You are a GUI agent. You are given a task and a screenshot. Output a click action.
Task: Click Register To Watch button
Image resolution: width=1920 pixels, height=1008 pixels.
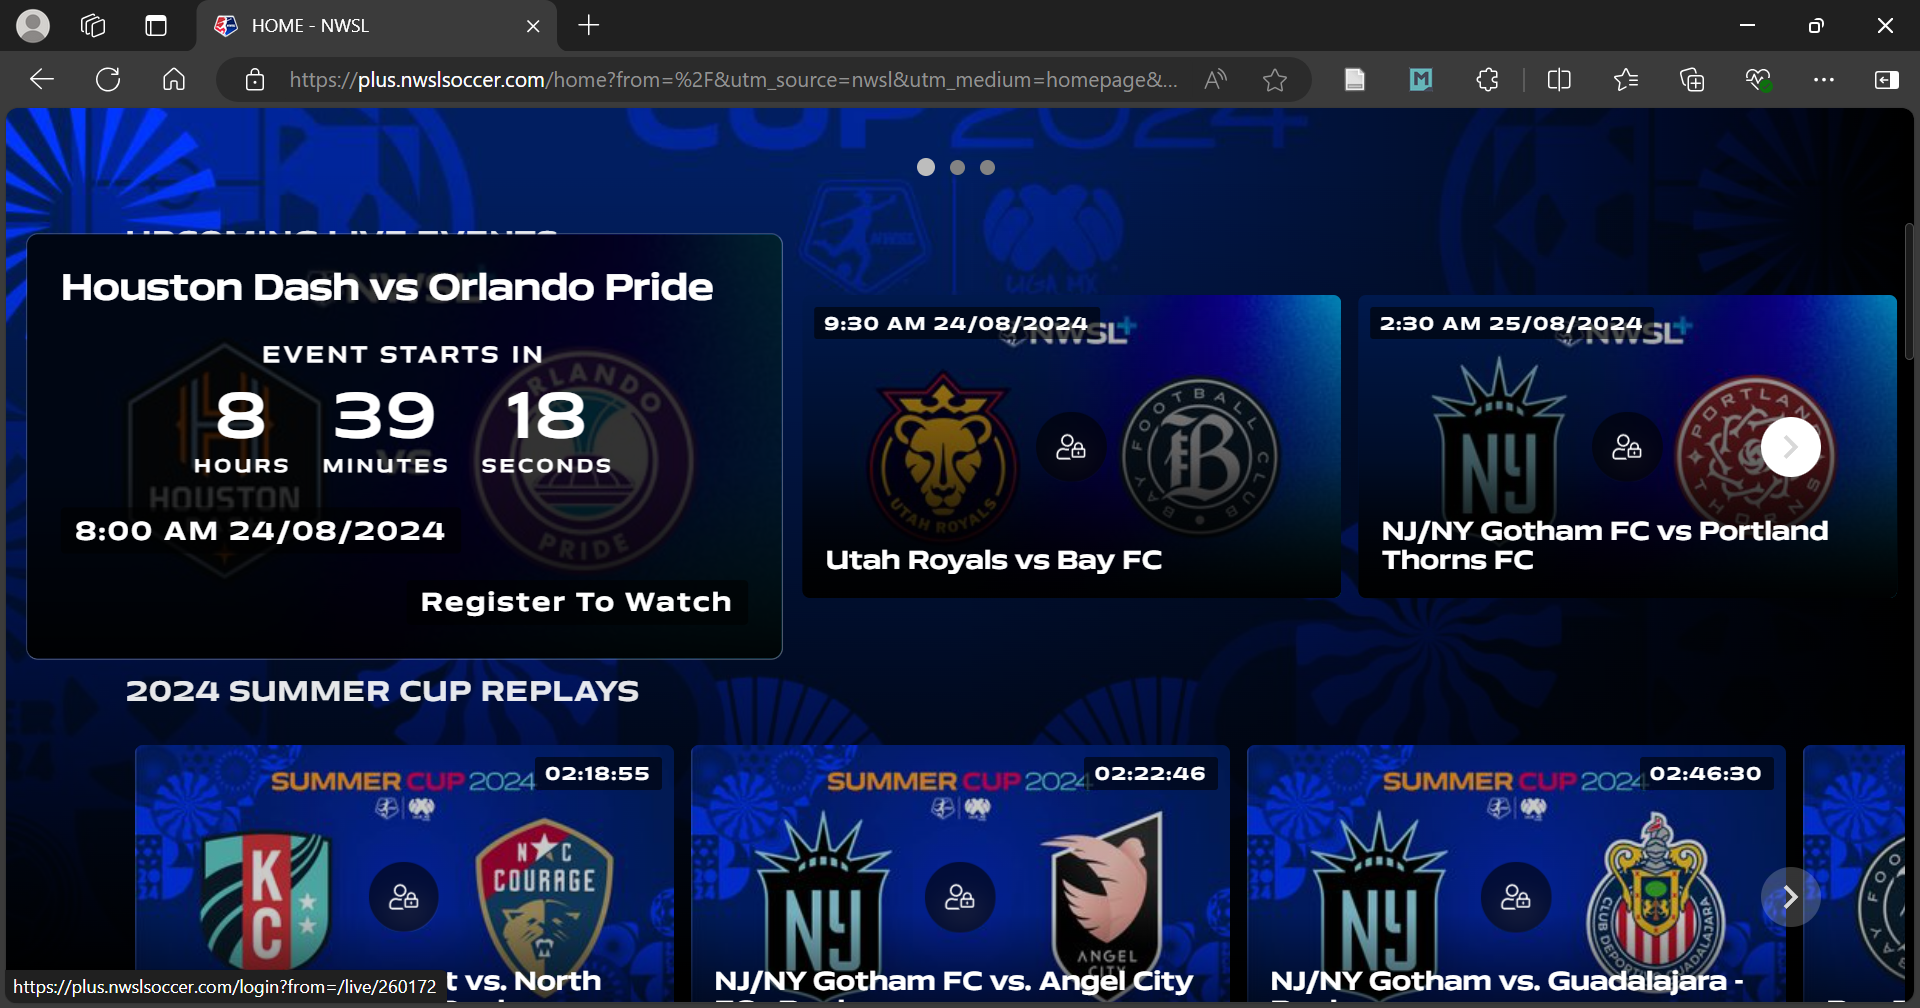pos(576,602)
